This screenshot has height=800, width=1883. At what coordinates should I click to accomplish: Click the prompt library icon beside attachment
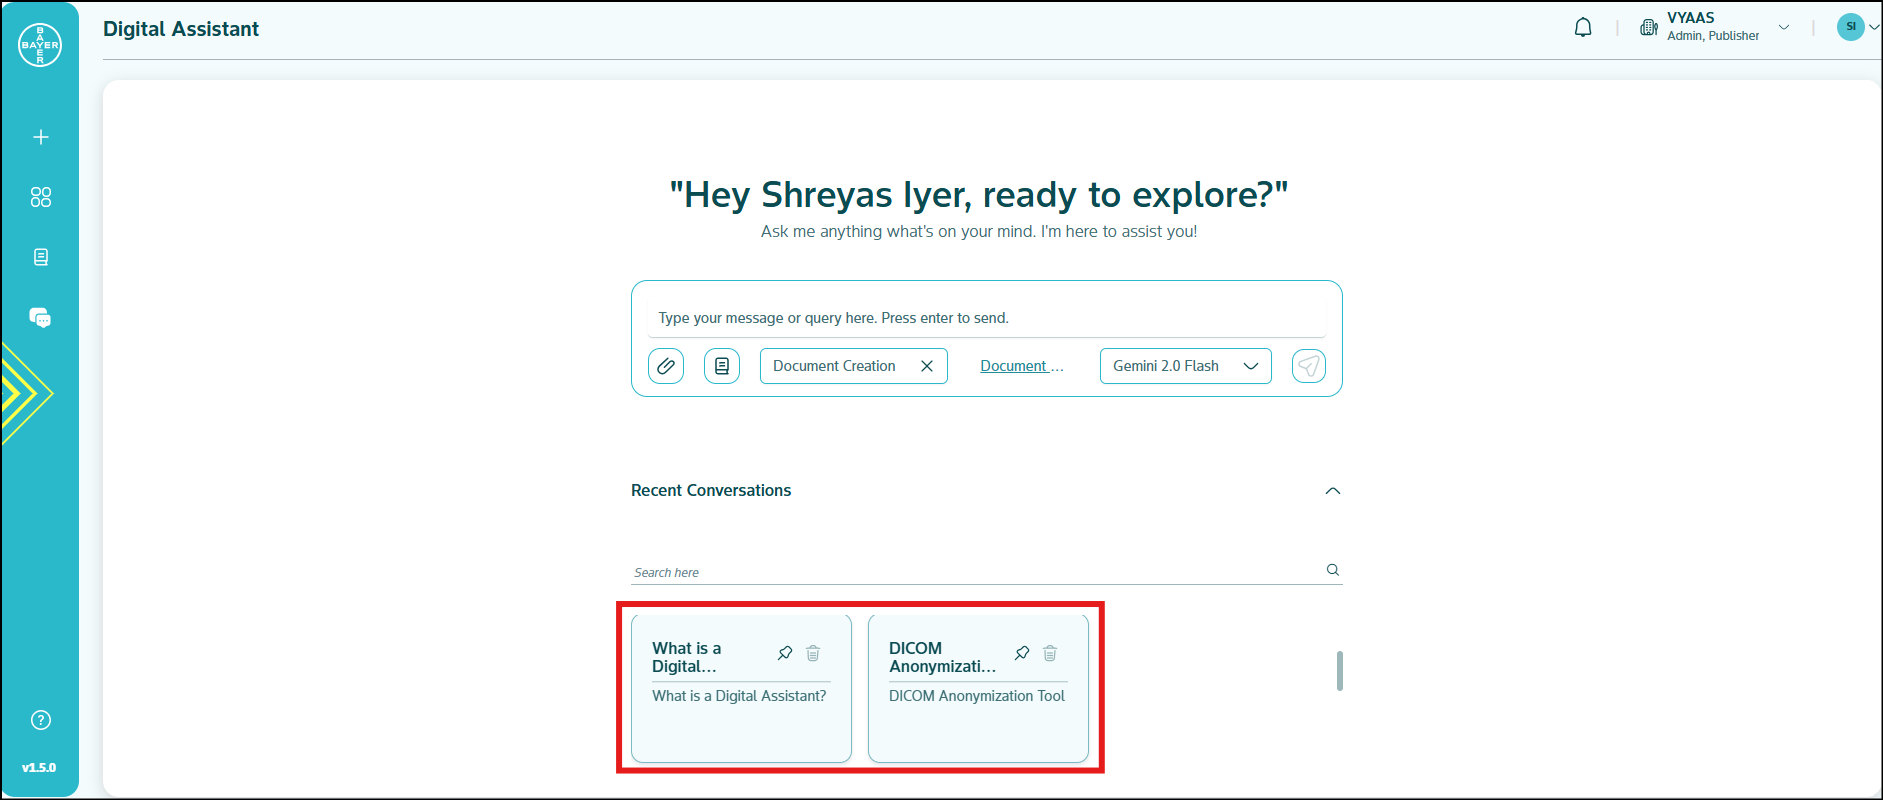[x=722, y=366]
